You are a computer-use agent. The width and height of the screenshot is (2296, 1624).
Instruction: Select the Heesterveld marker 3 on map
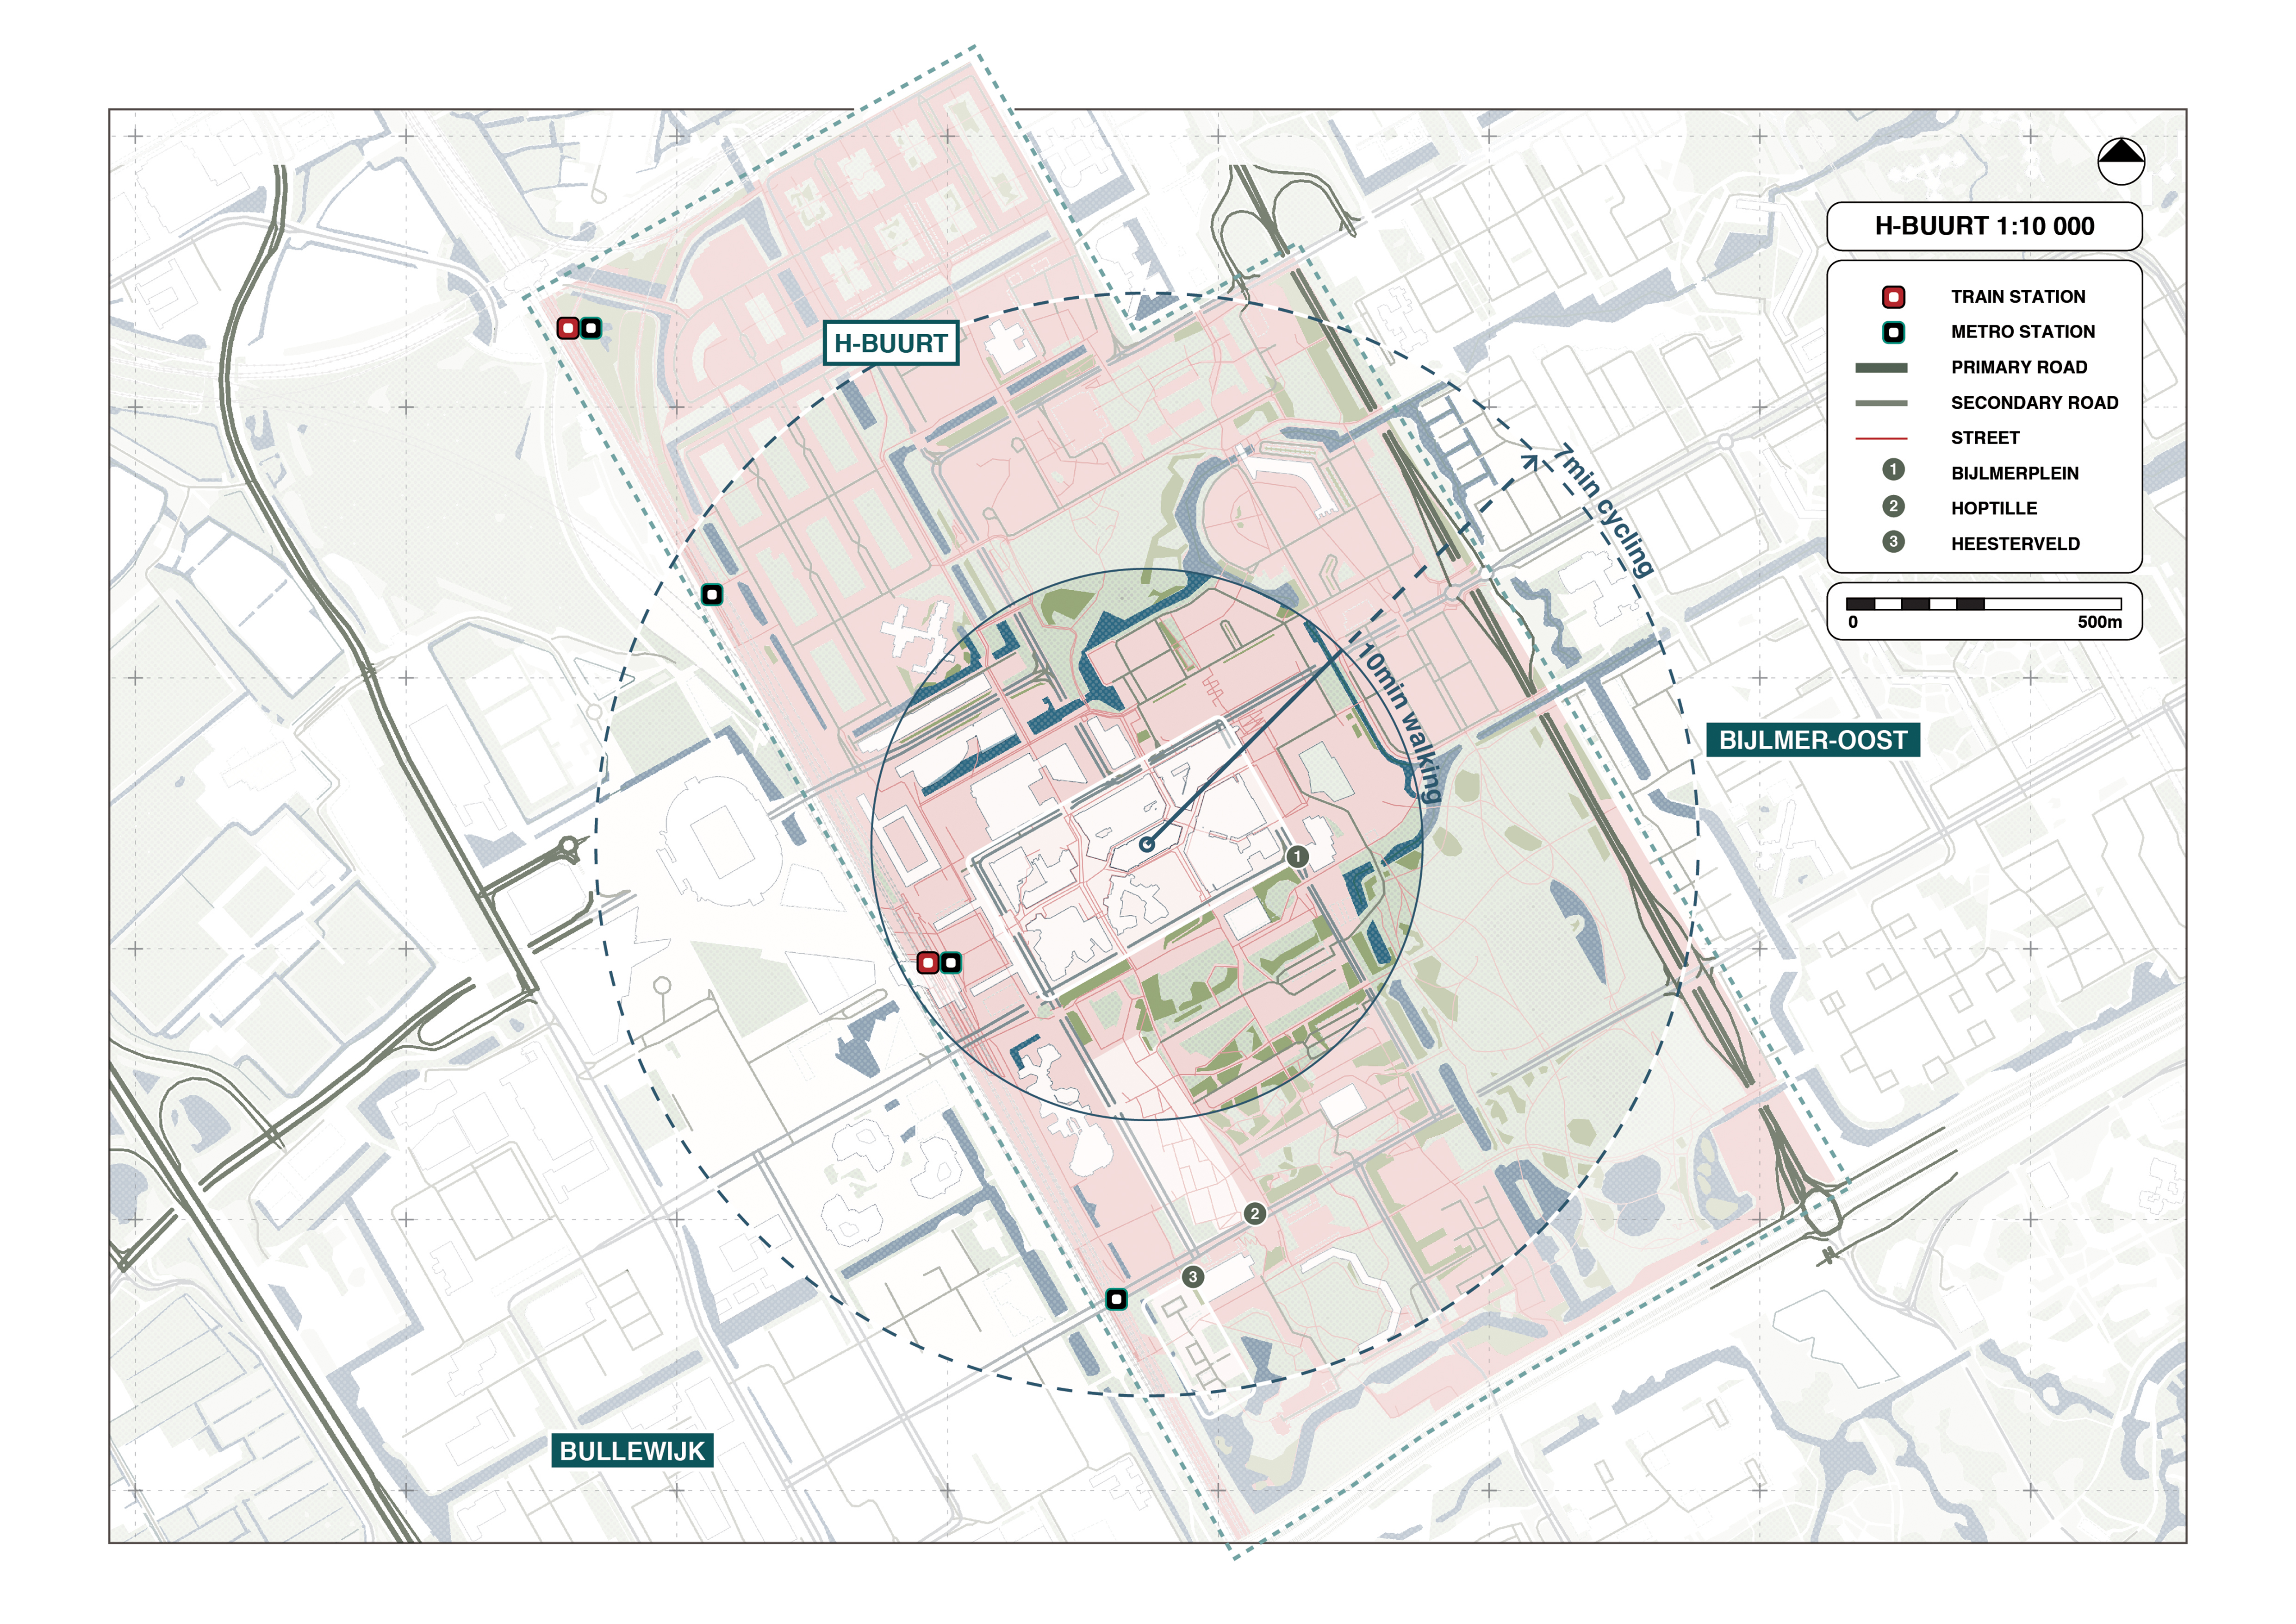[x=1192, y=1277]
